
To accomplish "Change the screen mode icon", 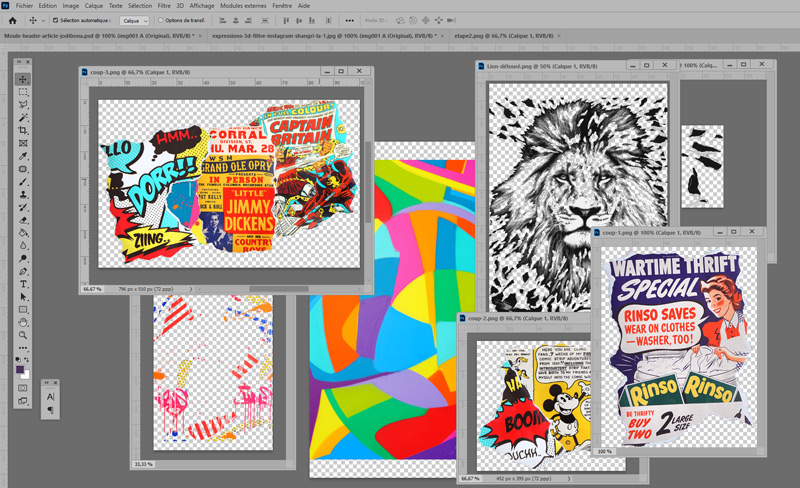I will (23, 401).
